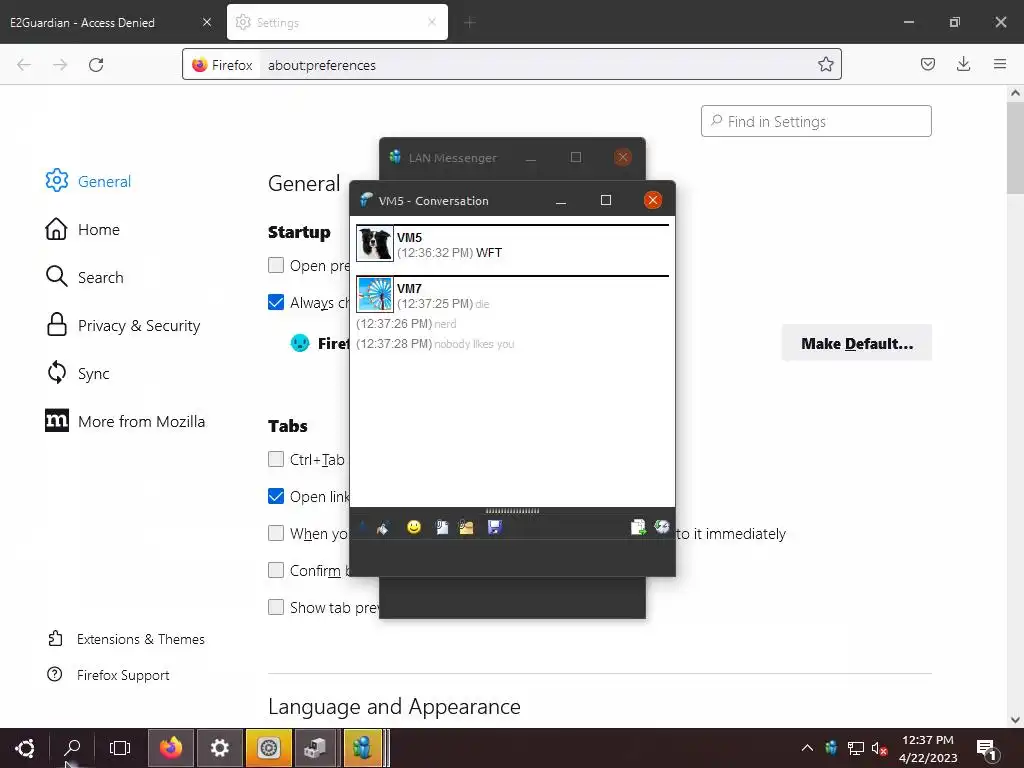Open notification center on taskbar
Viewport: 1024px width, 768px height.
(987, 748)
